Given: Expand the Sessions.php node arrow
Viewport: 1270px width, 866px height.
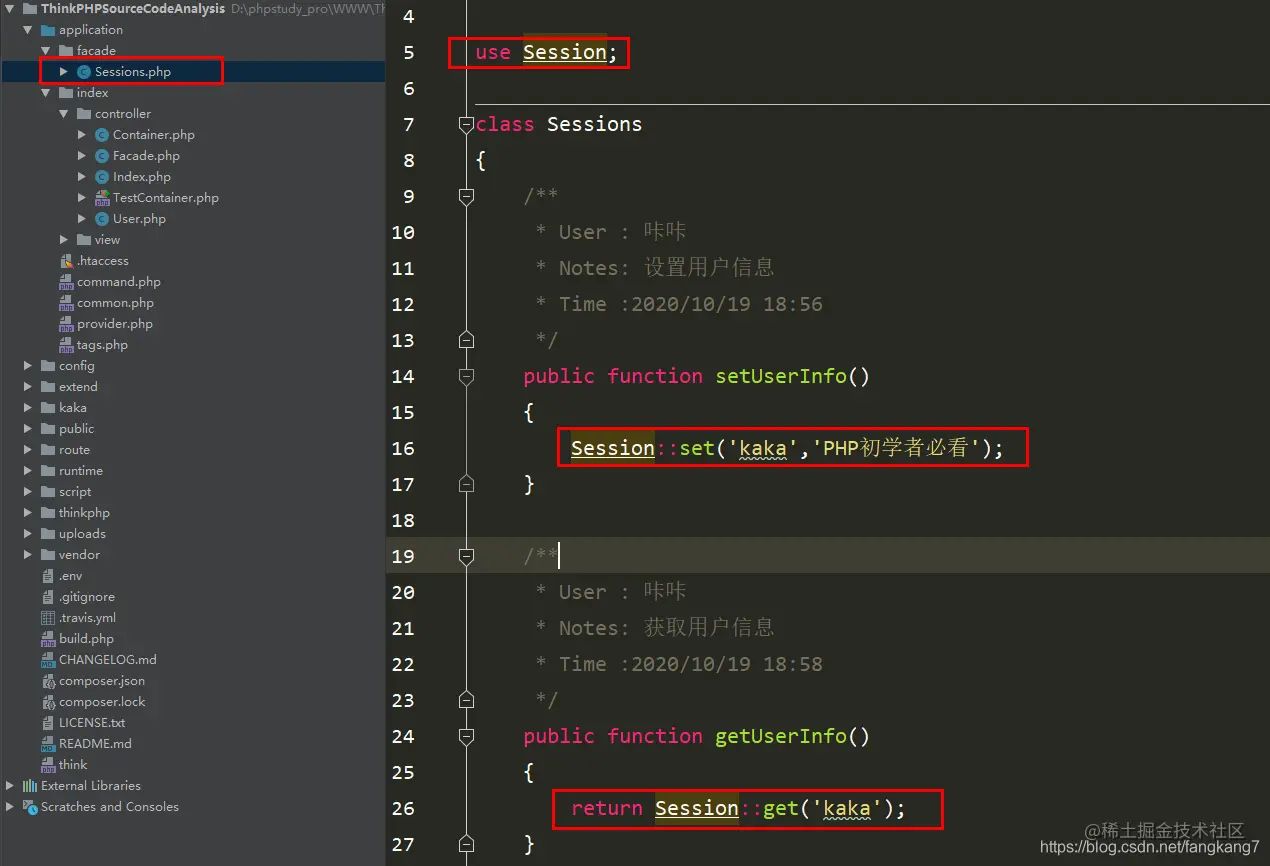Looking at the screenshot, I should click(64, 72).
